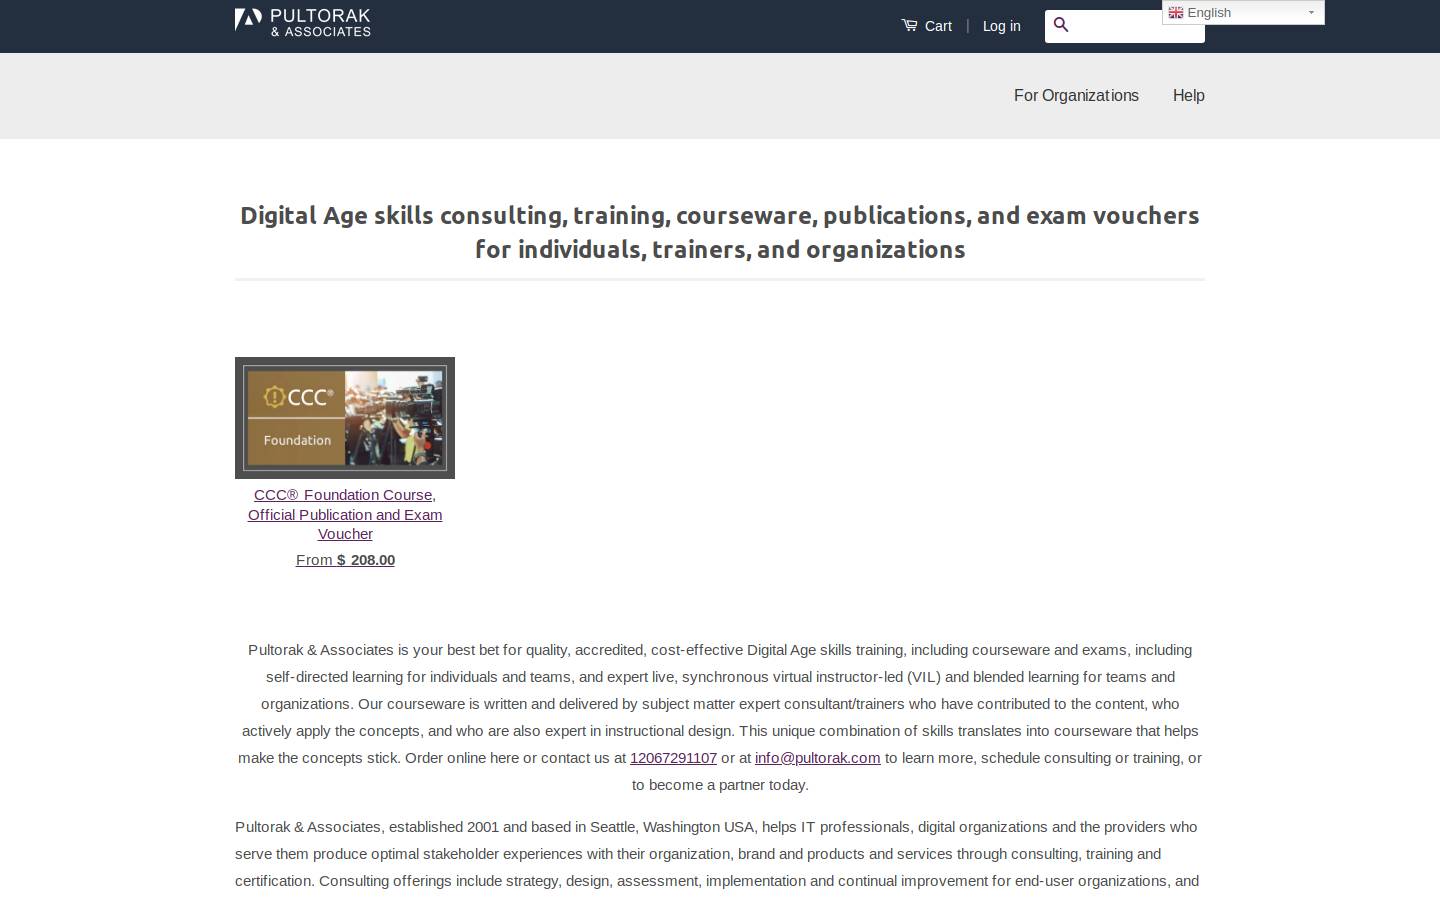Open the Help menu
The image size is (1440, 900).
(x=1188, y=95)
